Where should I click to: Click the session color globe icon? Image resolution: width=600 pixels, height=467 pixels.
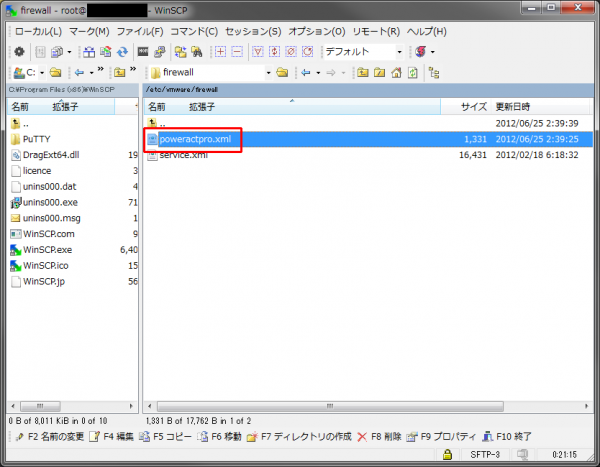point(421,52)
